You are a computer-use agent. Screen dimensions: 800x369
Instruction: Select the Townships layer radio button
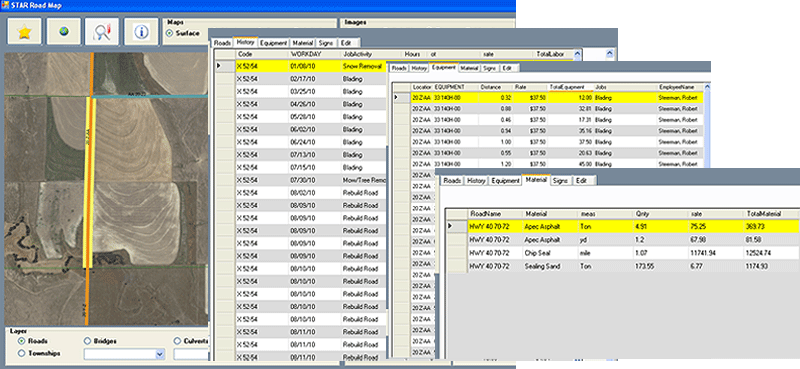[21, 353]
